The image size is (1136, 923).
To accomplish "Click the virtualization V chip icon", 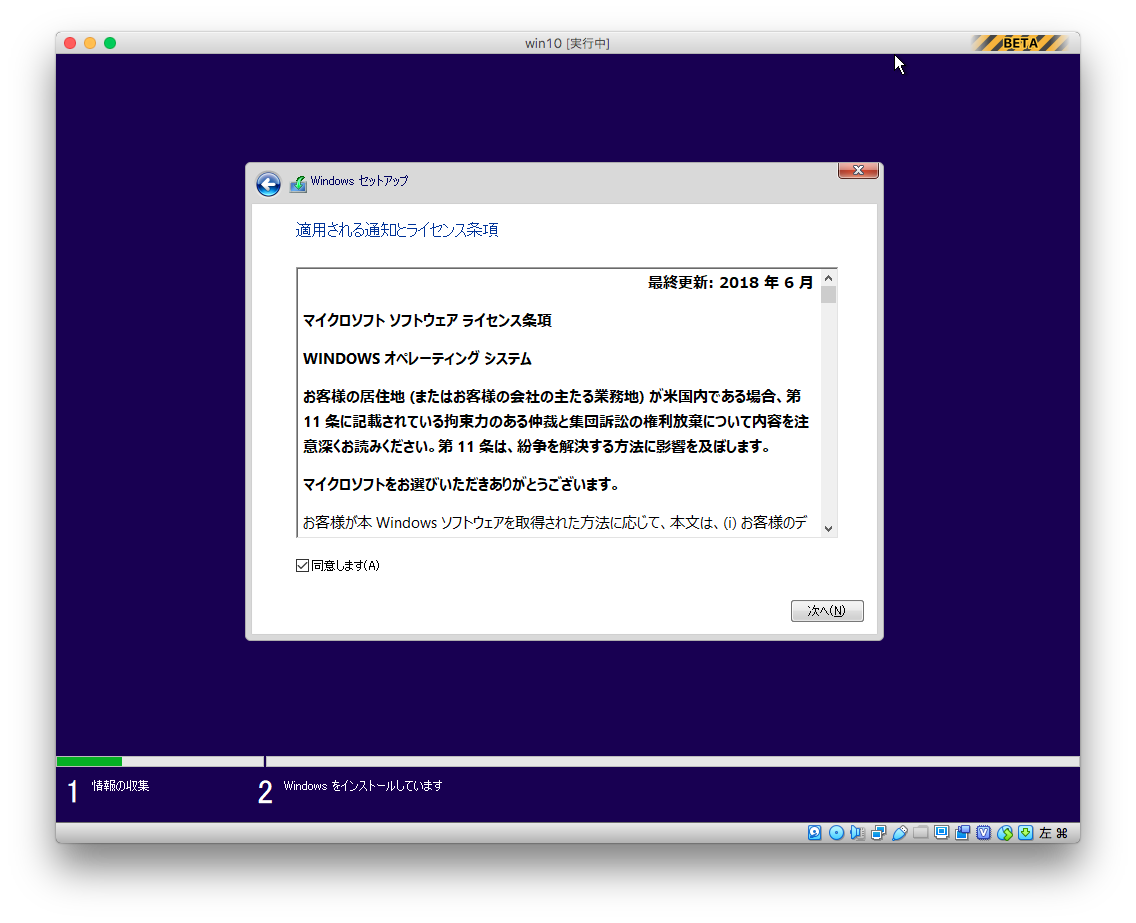I will point(983,832).
